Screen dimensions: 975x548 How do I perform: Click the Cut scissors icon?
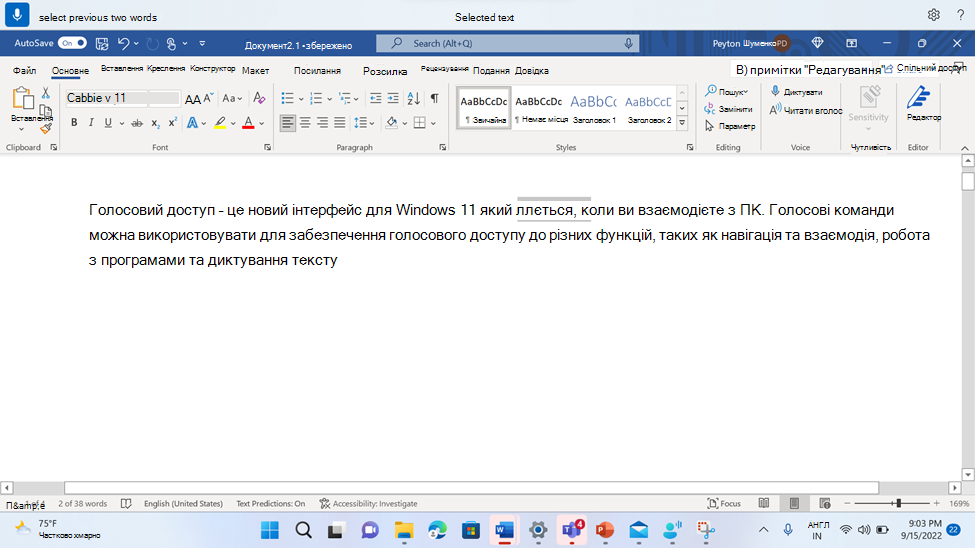coord(45,93)
